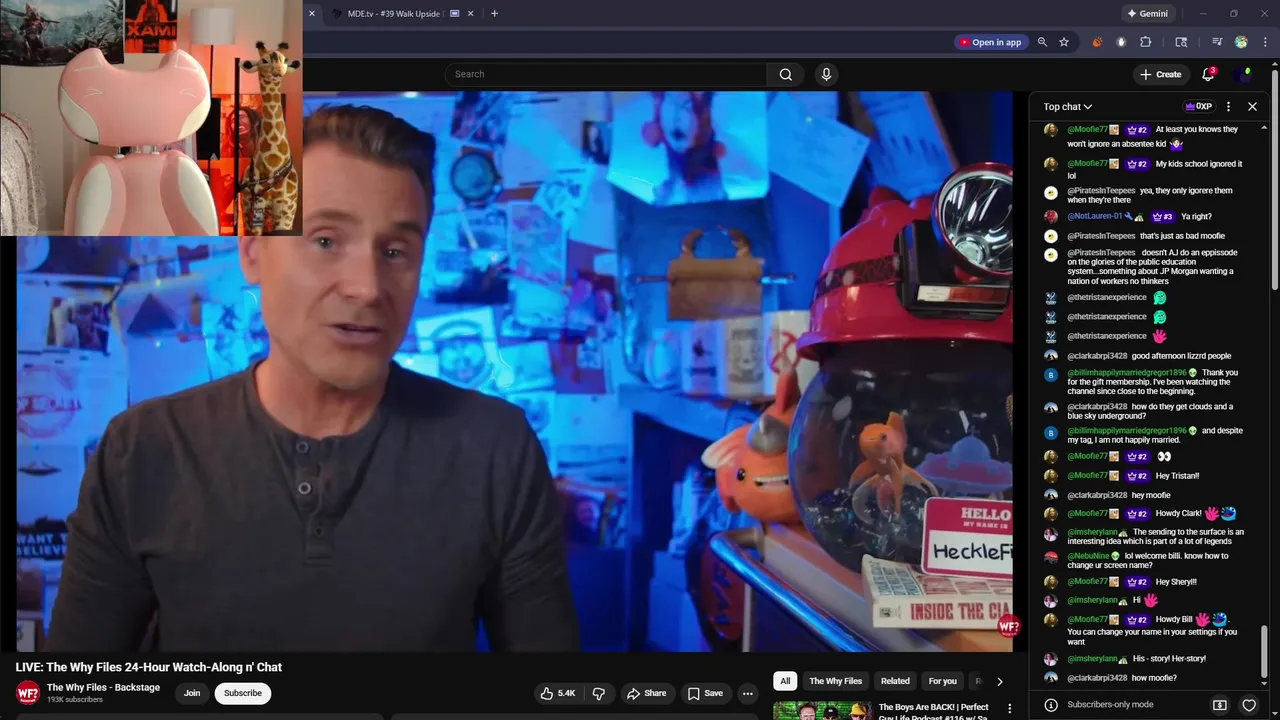1280x720 pixels.
Task: Click the Subscribers-only mode chat text
Action: (x=1110, y=705)
